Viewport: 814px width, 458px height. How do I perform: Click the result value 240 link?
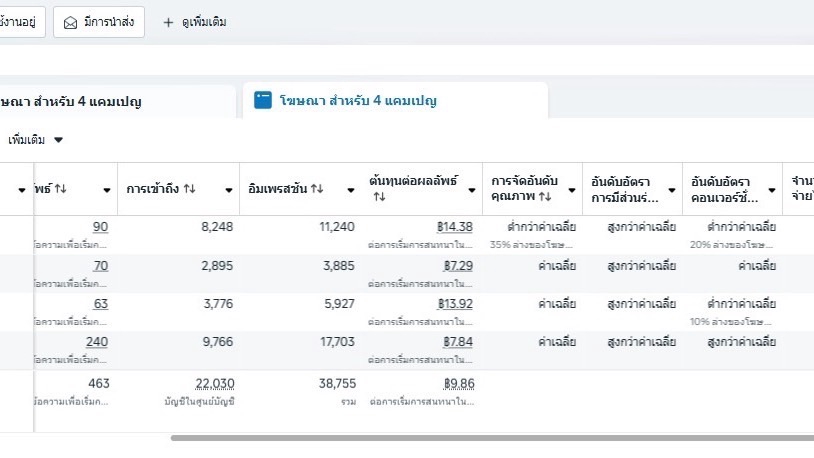point(97,342)
